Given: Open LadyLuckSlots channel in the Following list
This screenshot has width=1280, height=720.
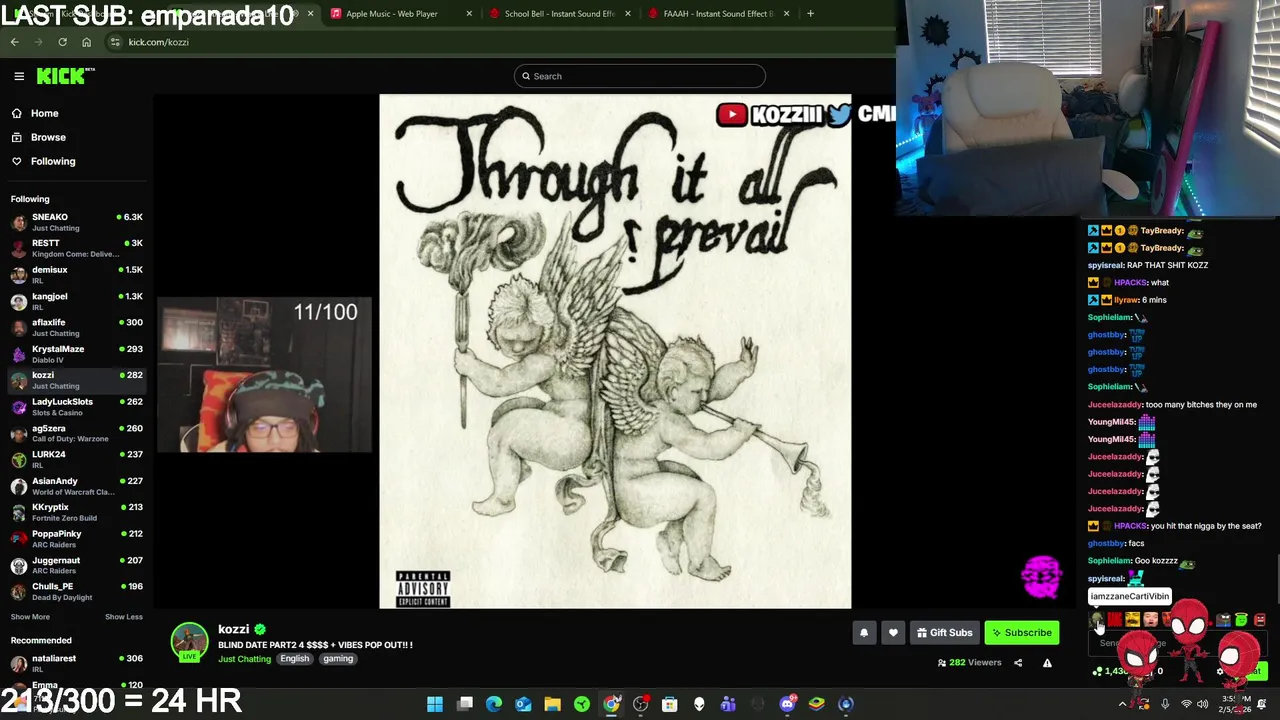Looking at the screenshot, I should (x=76, y=407).
